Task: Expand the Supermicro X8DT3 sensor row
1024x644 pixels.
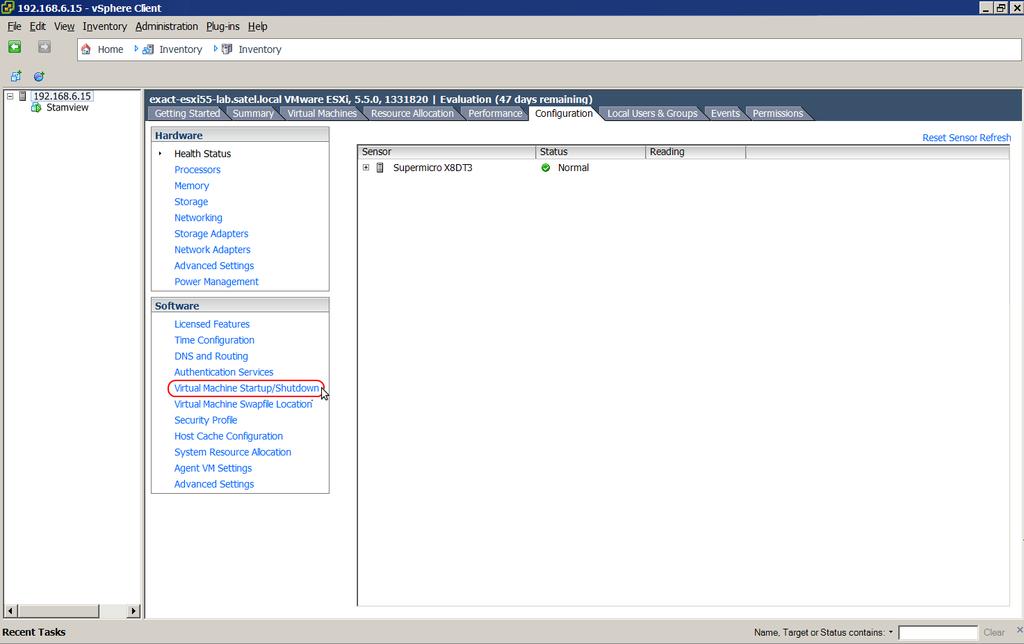Action: click(366, 167)
